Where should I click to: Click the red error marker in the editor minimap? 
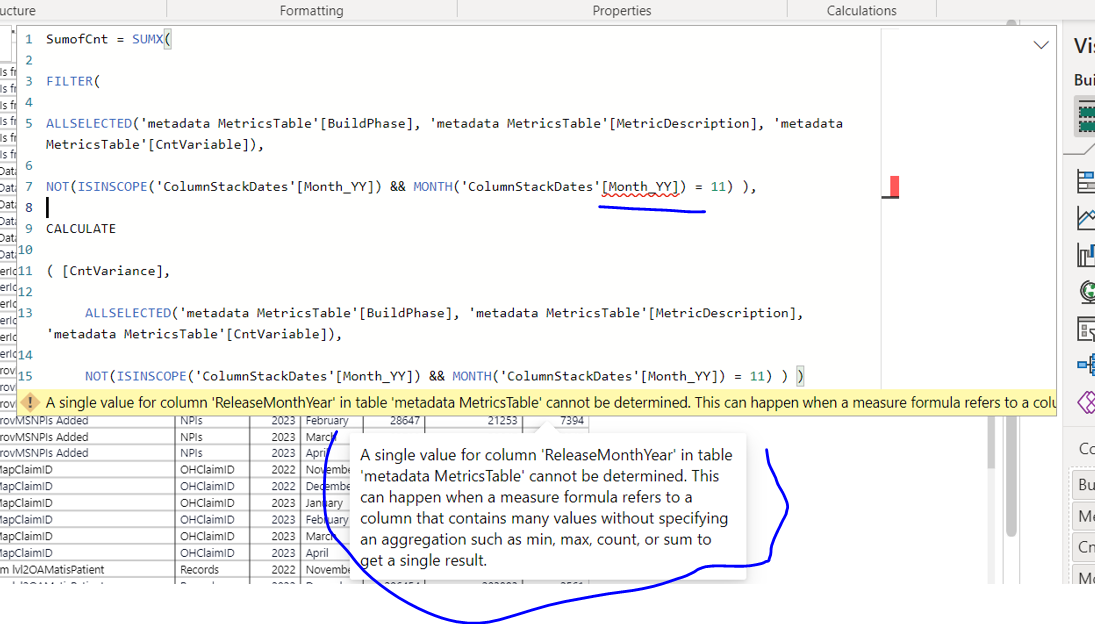pos(895,186)
